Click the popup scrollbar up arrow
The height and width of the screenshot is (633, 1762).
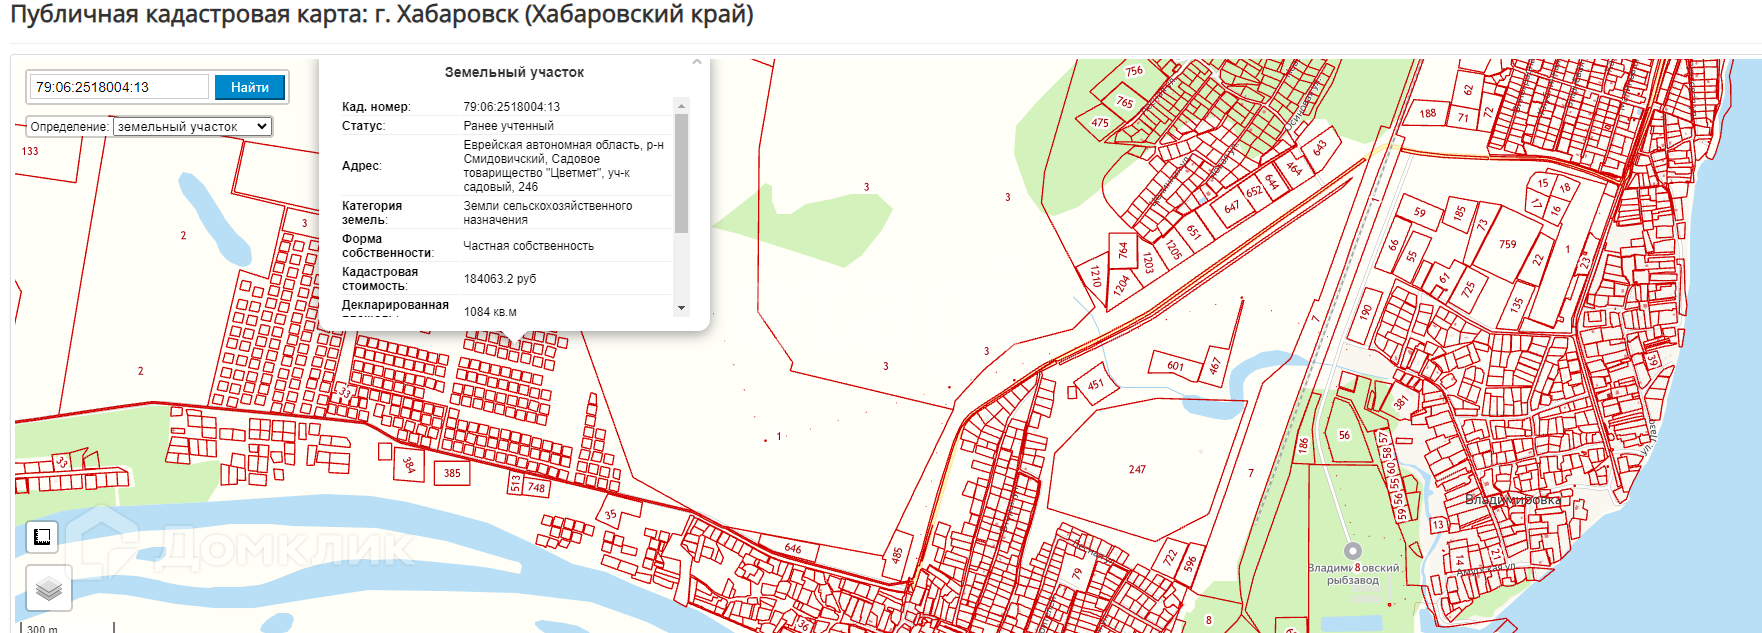[x=681, y=105]
